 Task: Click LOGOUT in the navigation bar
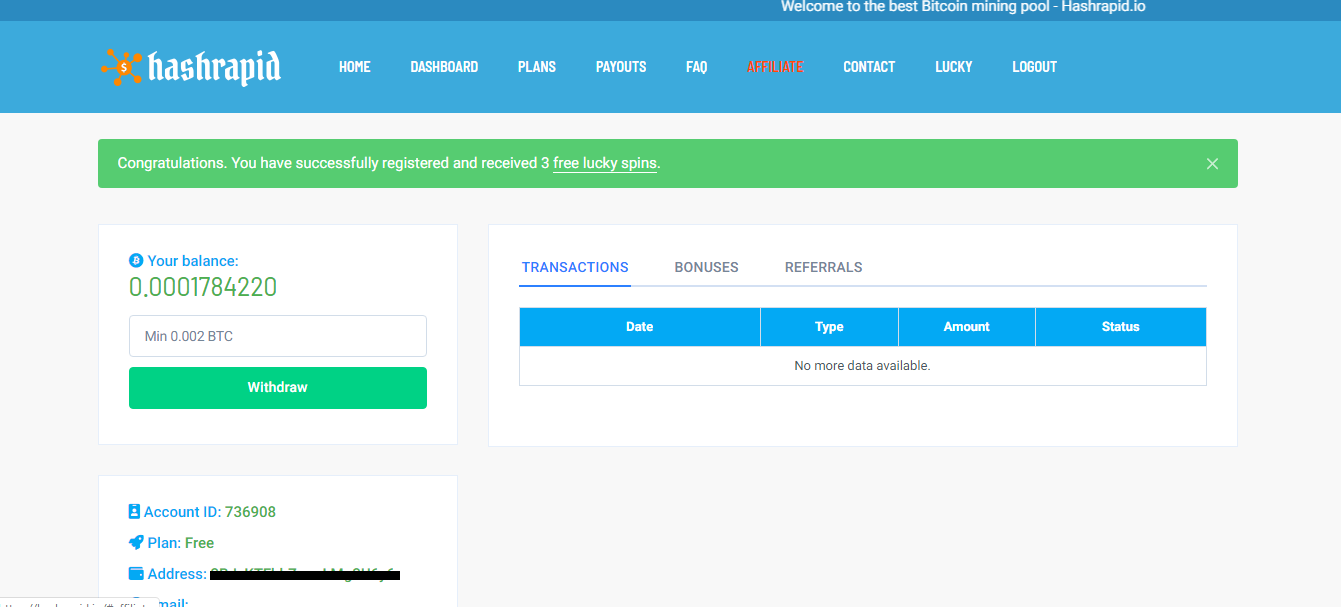[1034, 67]
